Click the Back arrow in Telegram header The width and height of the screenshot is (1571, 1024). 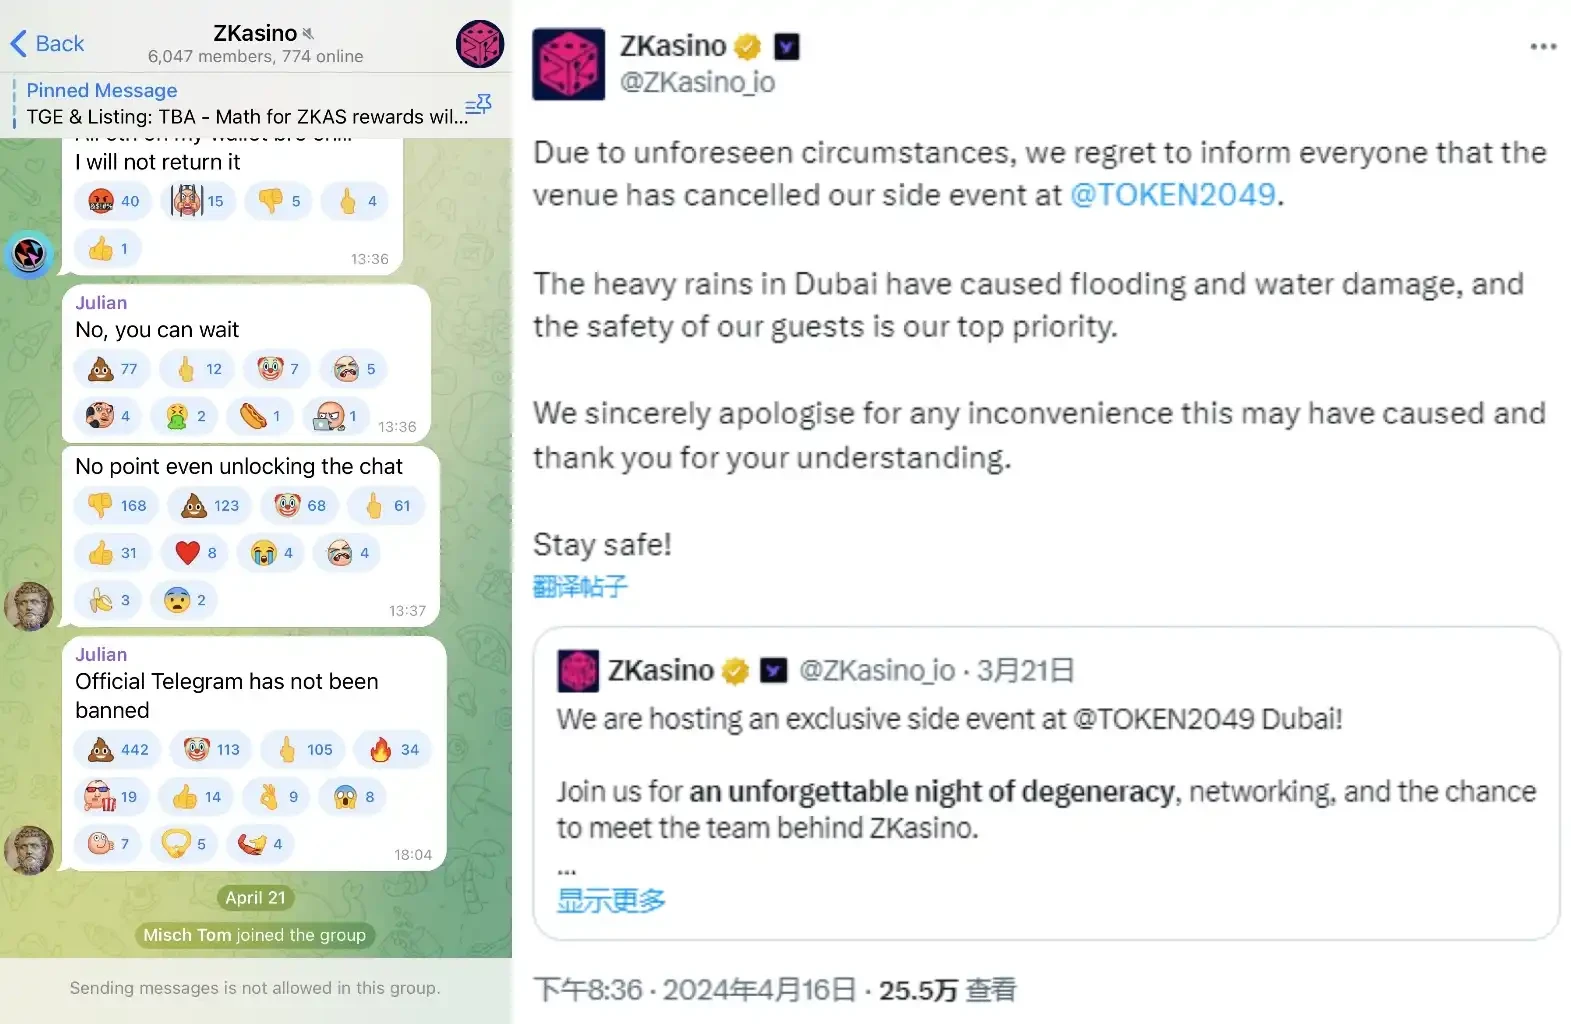[46, 44]
